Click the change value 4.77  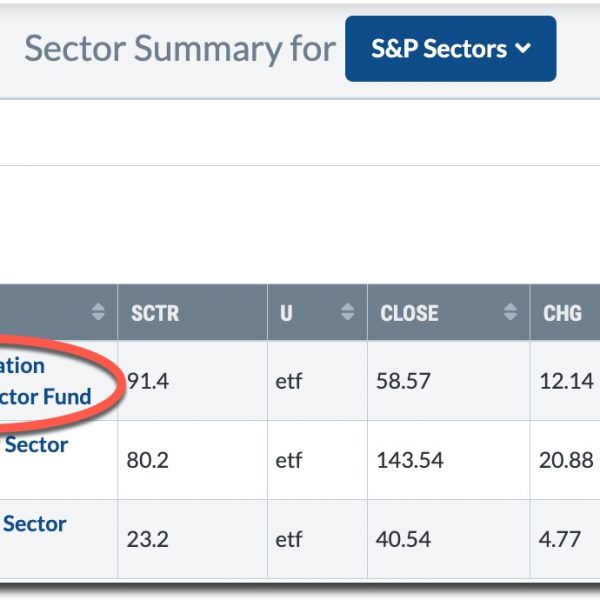[560, 540]
